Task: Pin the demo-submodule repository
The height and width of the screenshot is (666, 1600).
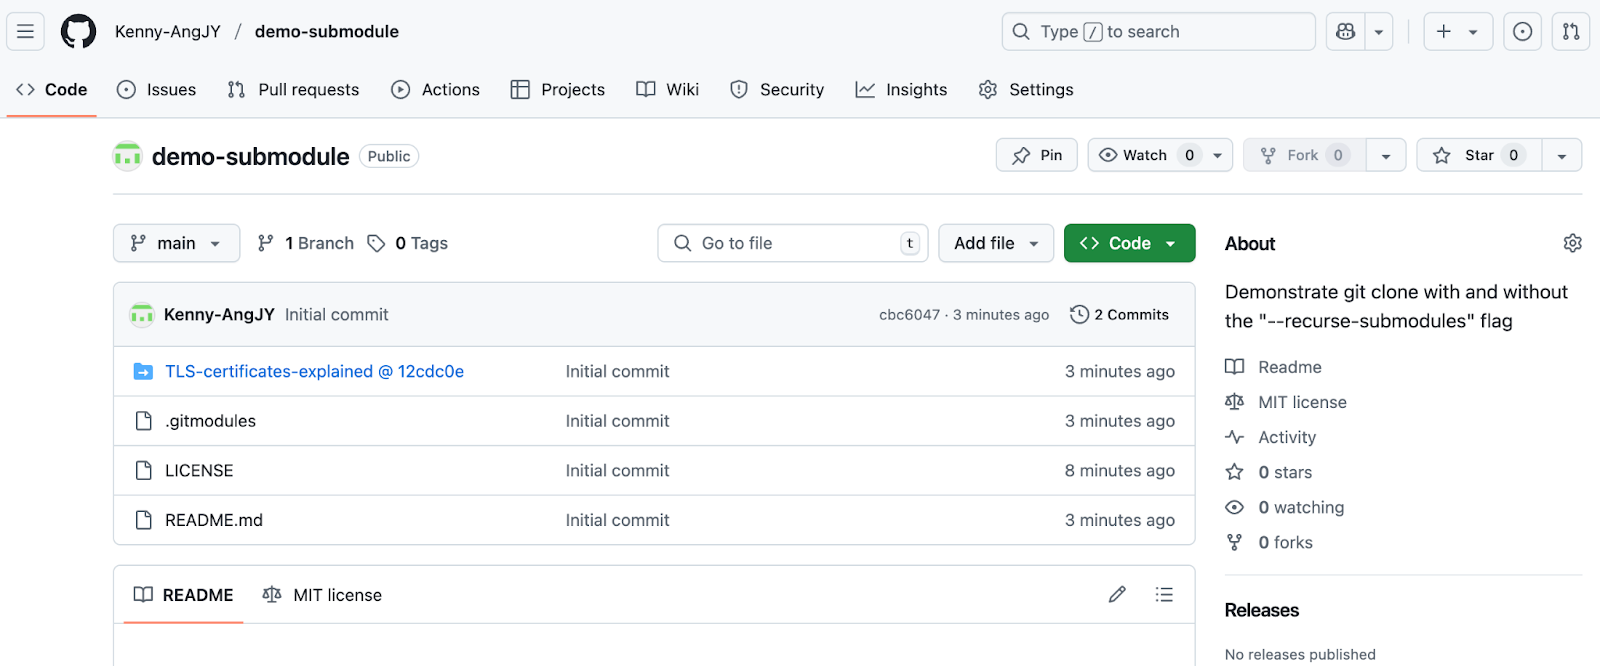Action: coord(1037,155)
